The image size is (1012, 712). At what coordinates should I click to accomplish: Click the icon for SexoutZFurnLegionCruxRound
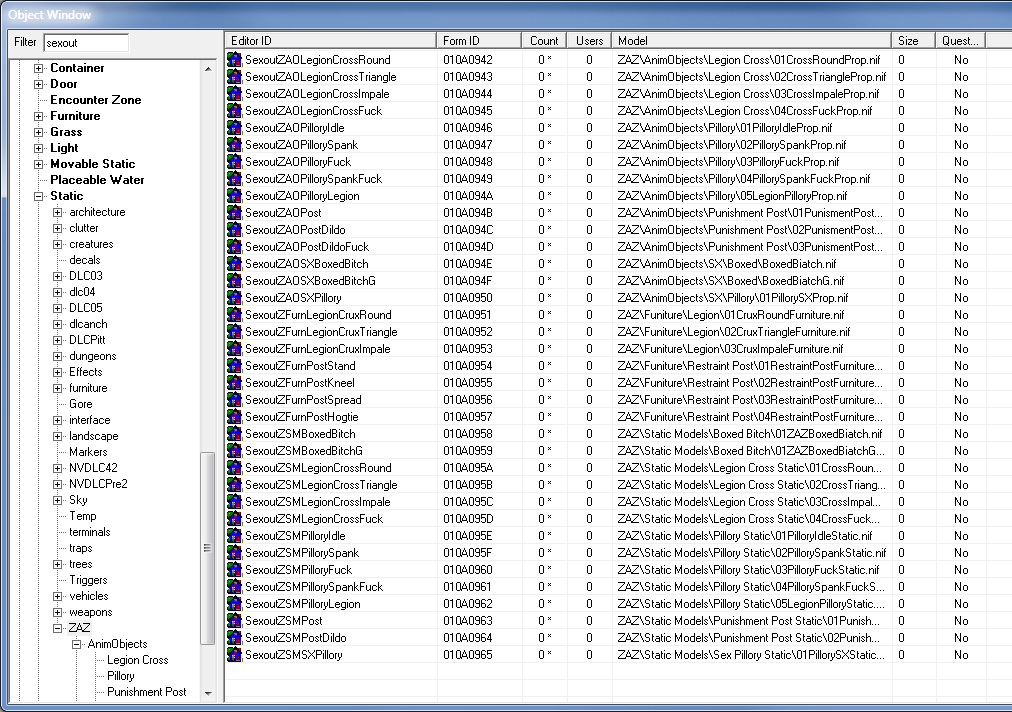(x=235, y=315)
